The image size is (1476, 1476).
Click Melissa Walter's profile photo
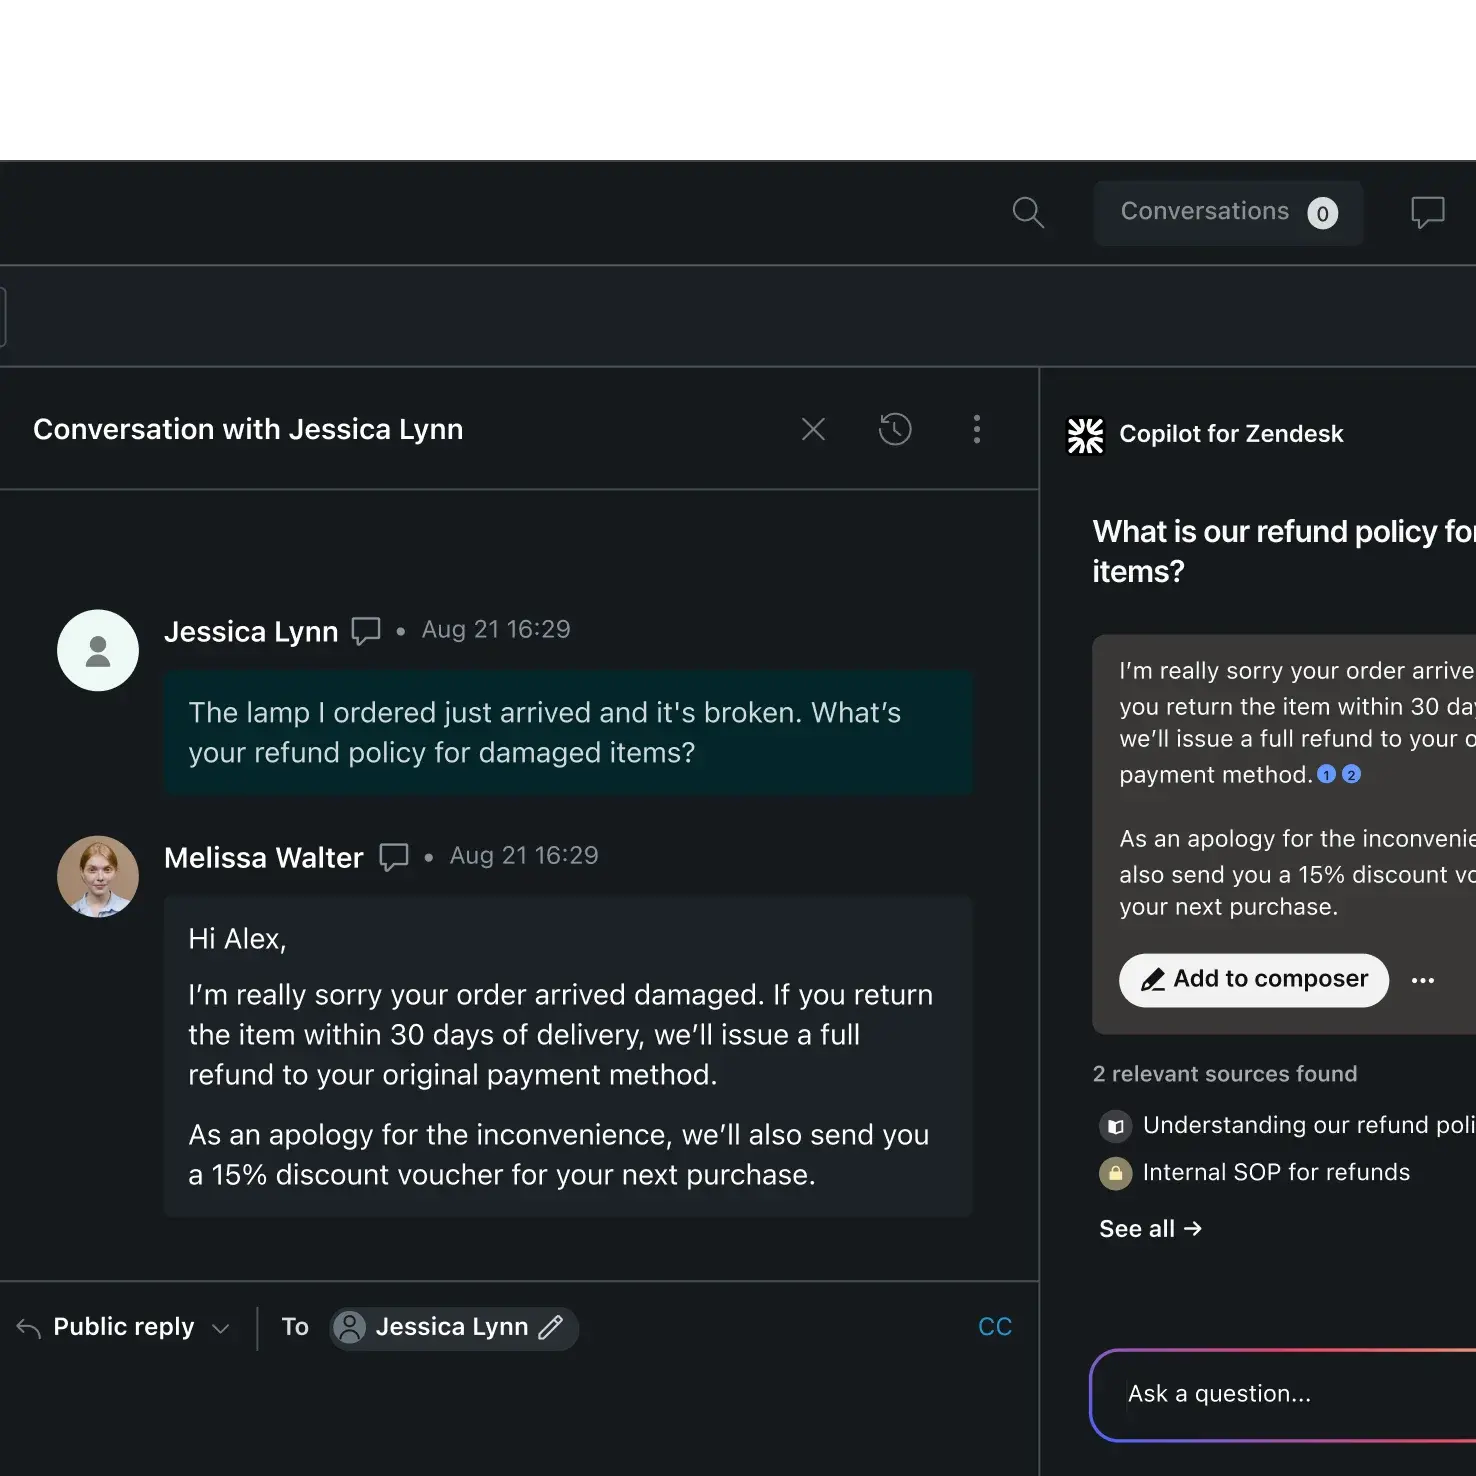pyautogui.click(x=98, y=877)
